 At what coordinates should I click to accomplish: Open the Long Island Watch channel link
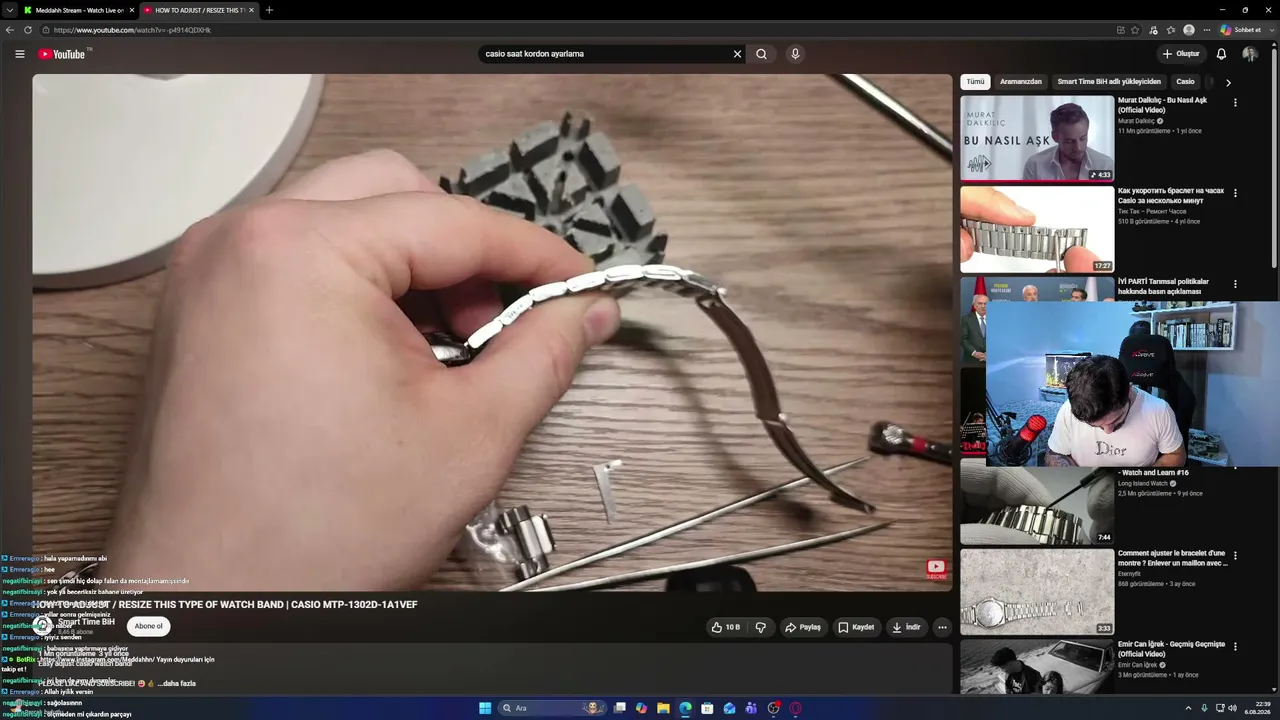pyautogui.click(x=1143, y=484)
